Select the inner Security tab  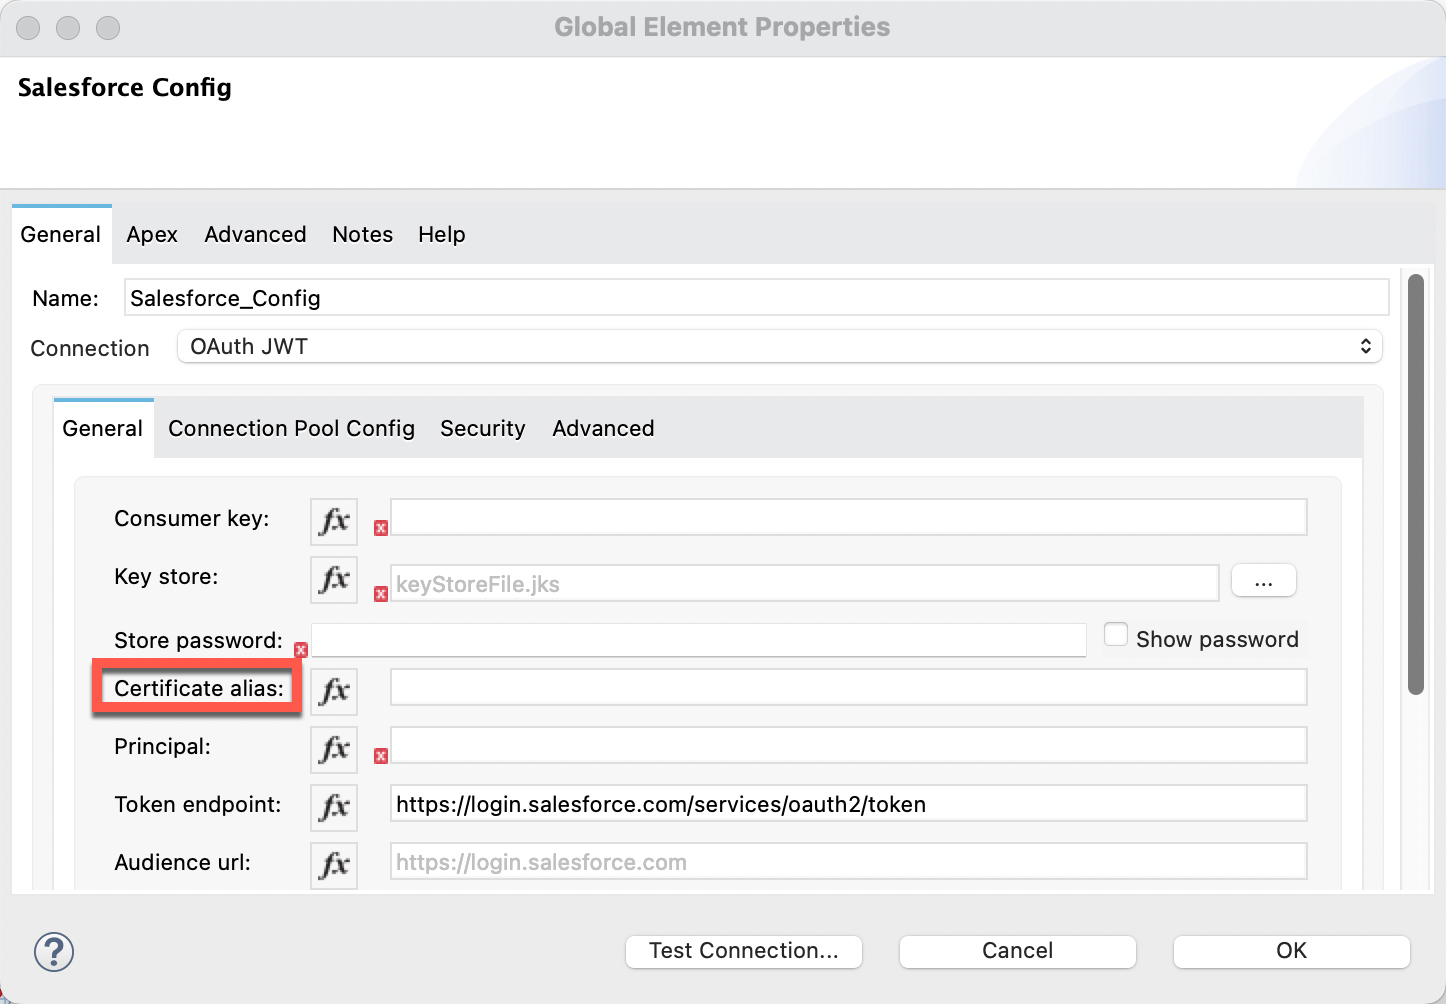[482, 429]
